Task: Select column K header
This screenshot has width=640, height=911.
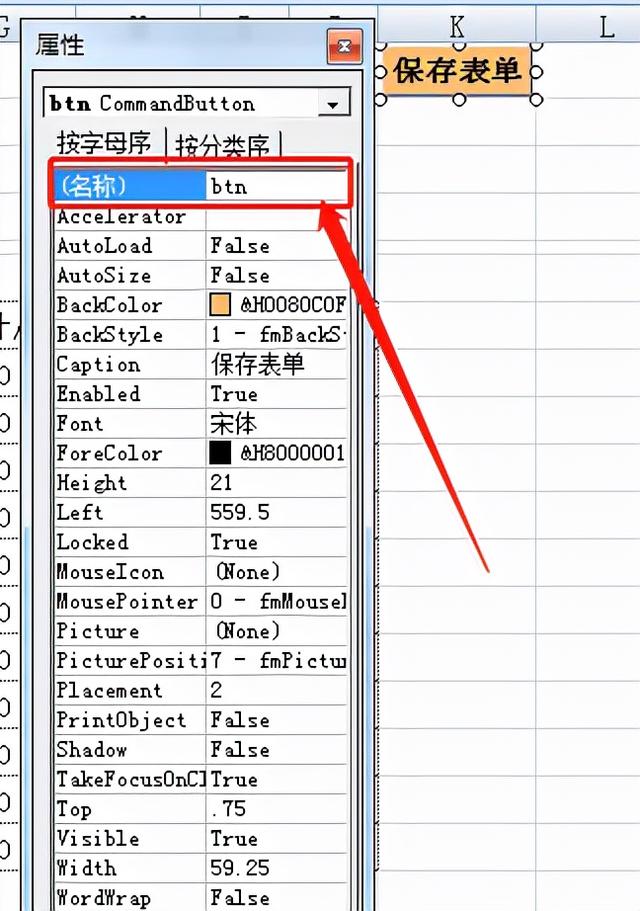Action: (456, 27)
